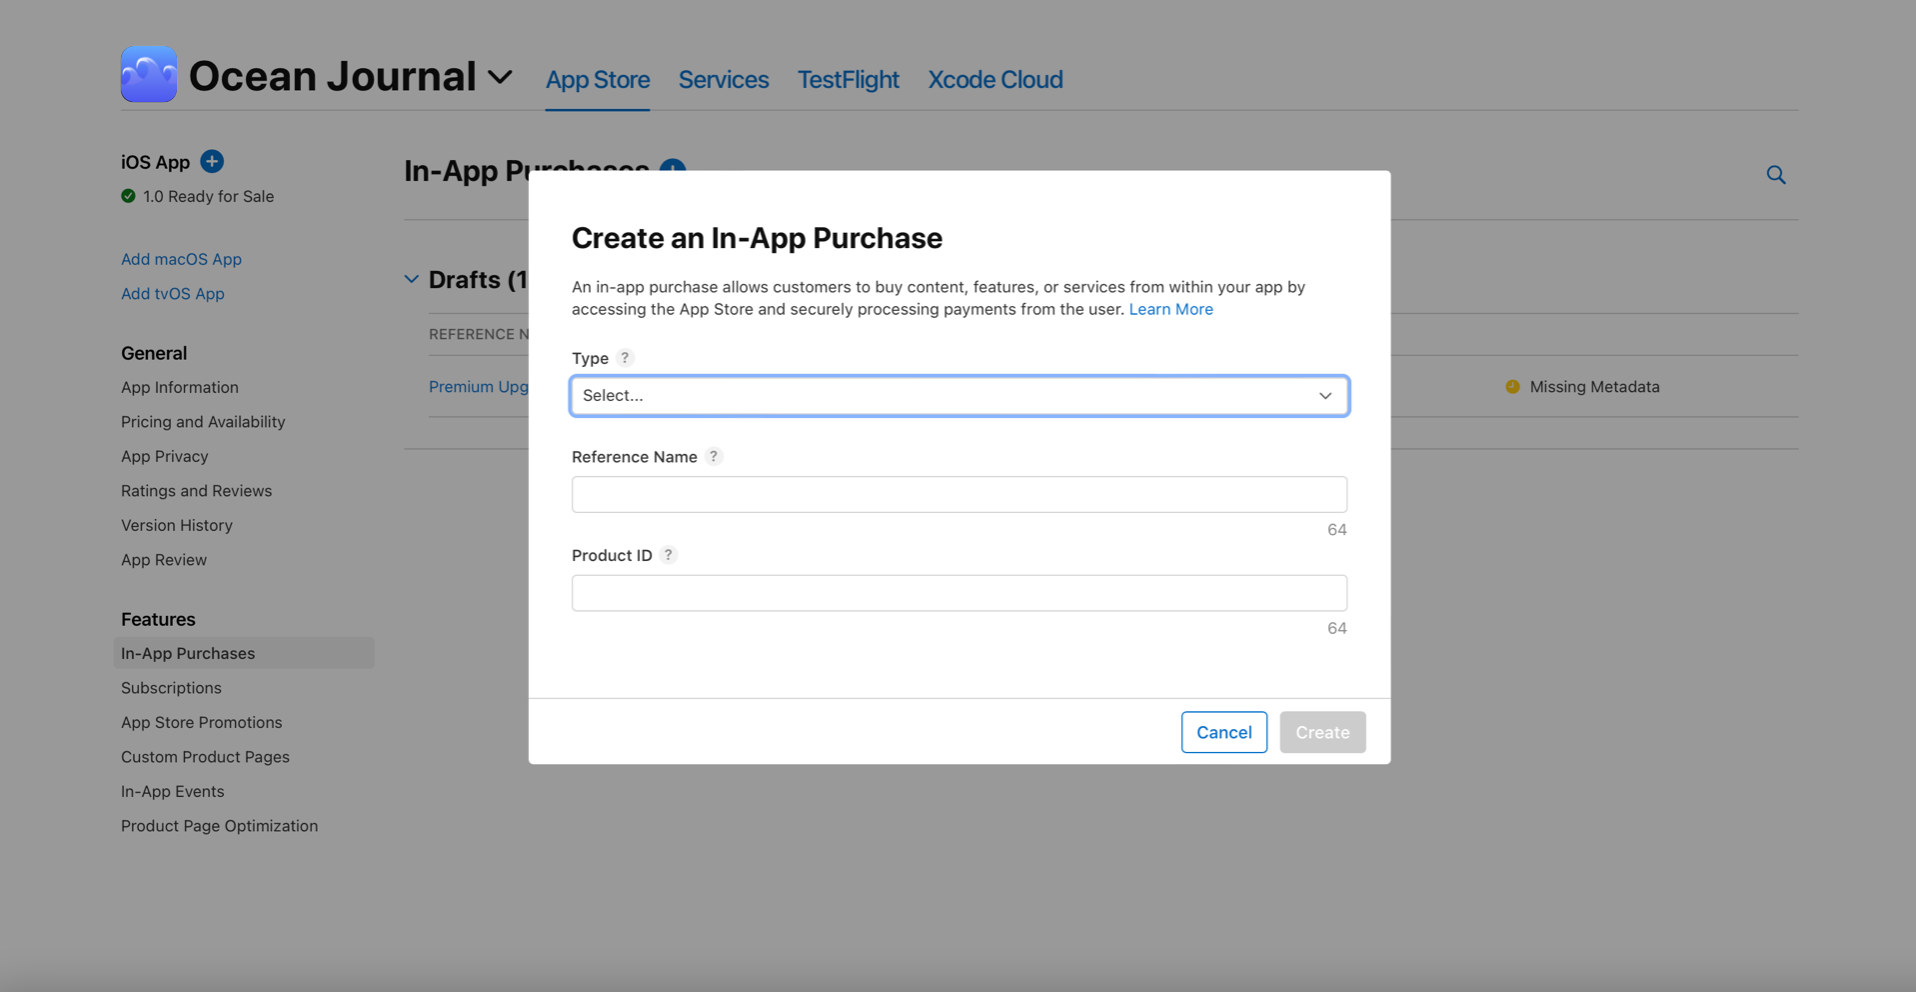Switch to the TestFlight tab
Image resolution: width=1916 pixels, height=992 pixels.
pos(847,79)
